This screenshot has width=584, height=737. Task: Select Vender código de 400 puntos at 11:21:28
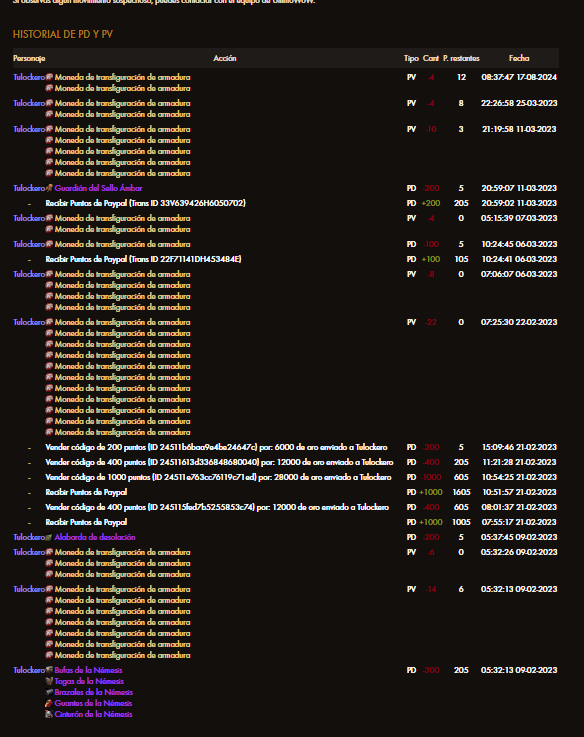[219, 462]
